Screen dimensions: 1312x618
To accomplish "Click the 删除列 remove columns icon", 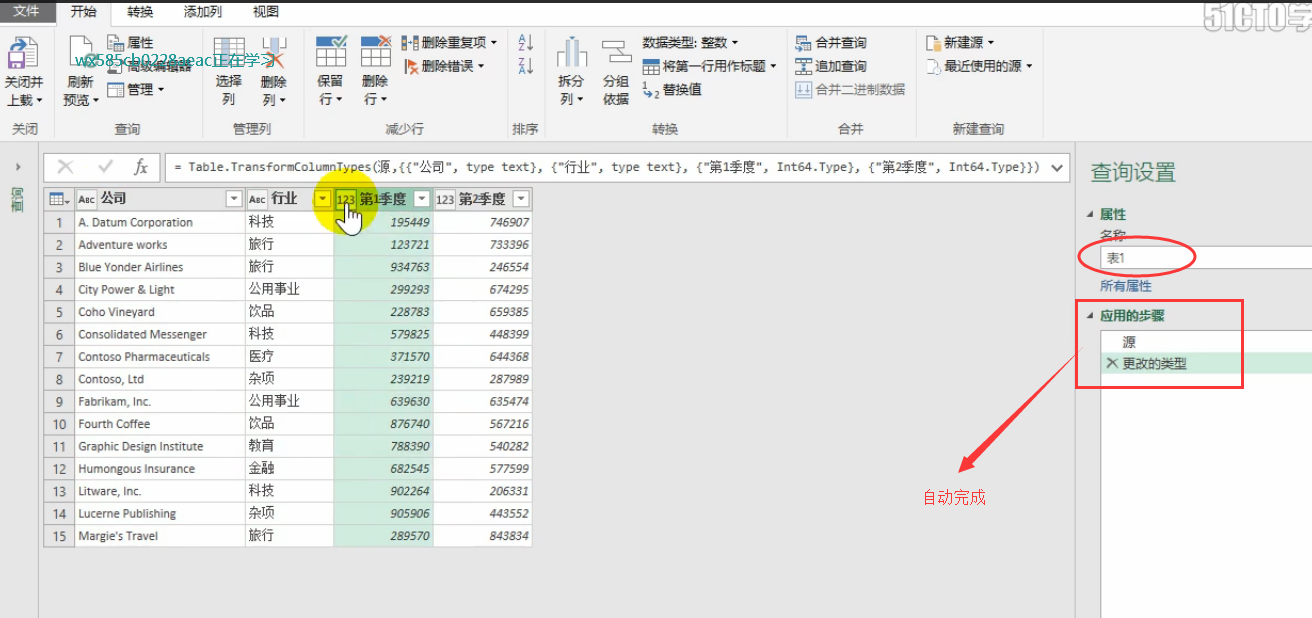I will pyautogui.click(x=273, y=54).
